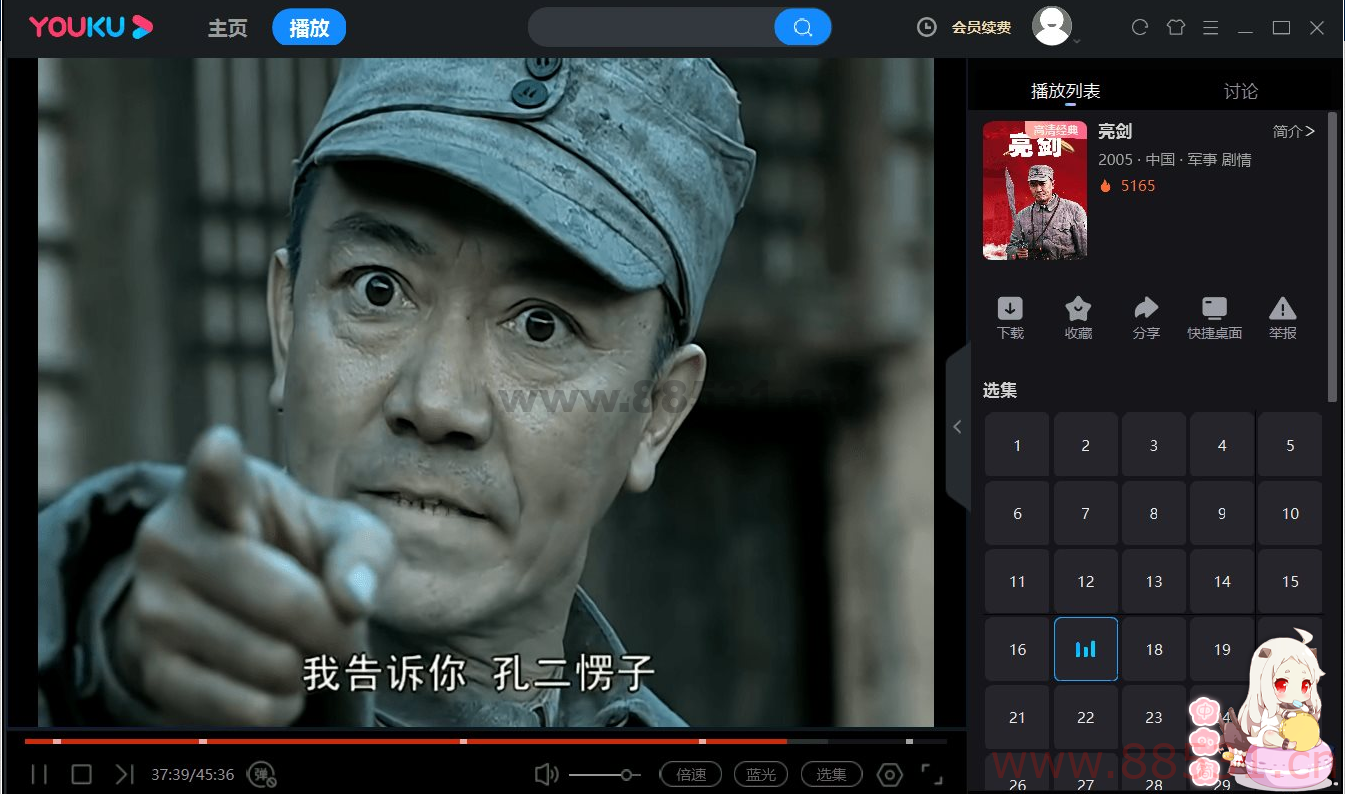1345x794 pixels.
Task: Select episode 16
Action: (x=1017, y=649)
